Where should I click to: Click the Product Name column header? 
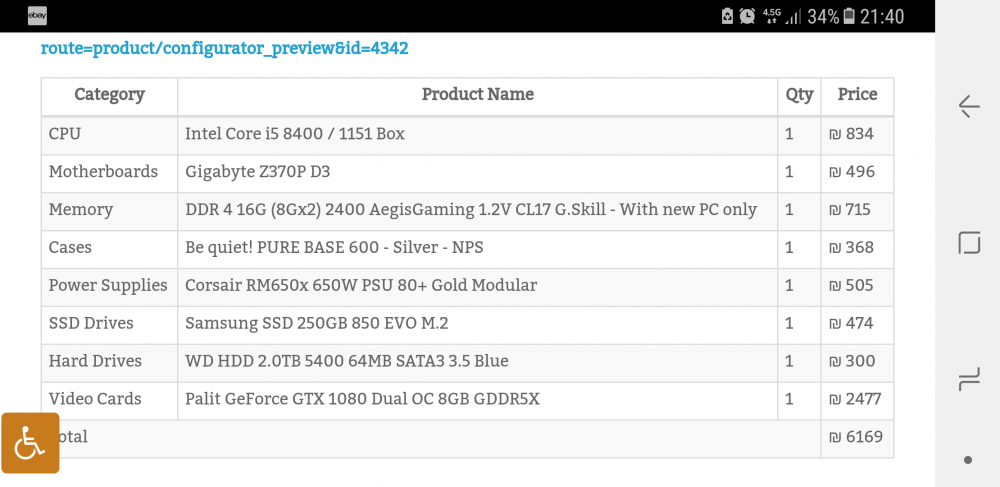pos(478,95)
